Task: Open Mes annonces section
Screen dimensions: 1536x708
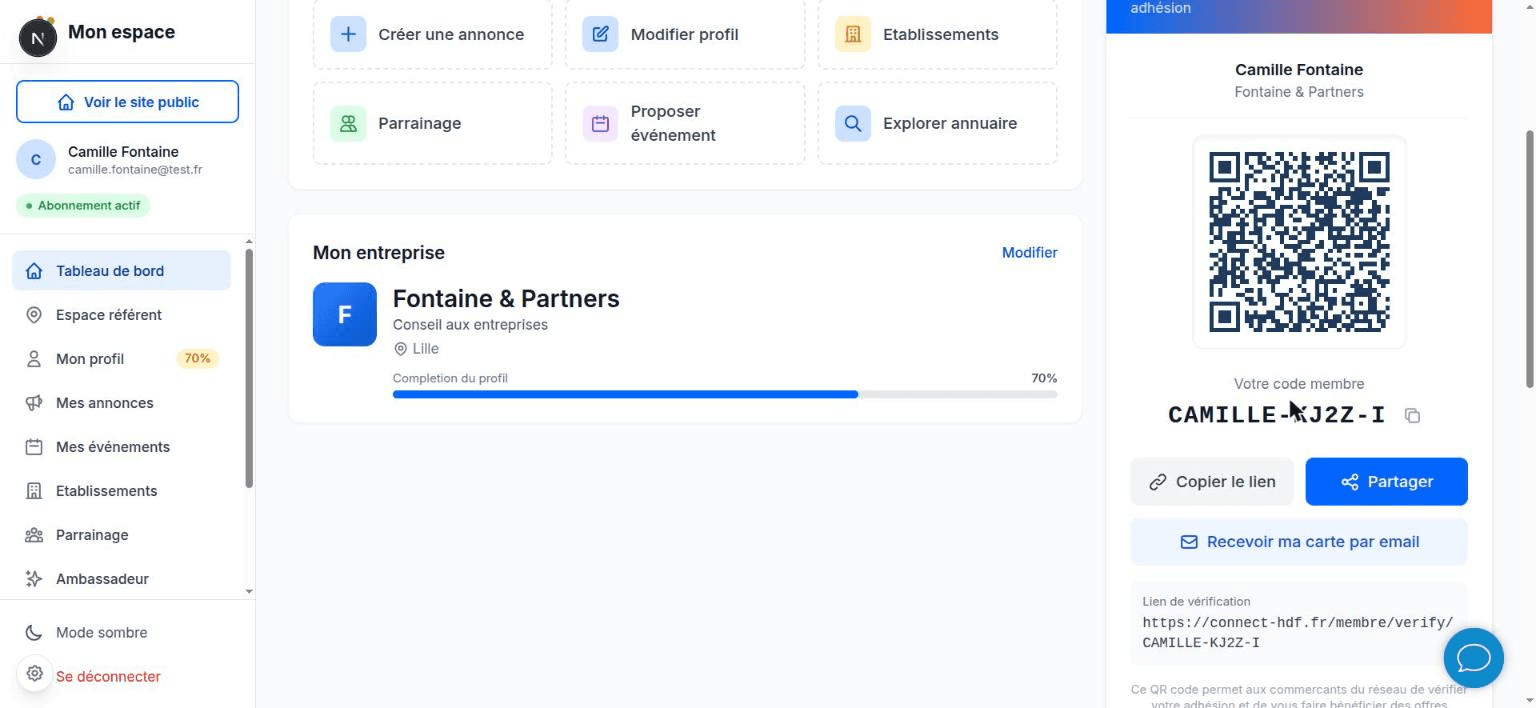Action: coord(121,403)
